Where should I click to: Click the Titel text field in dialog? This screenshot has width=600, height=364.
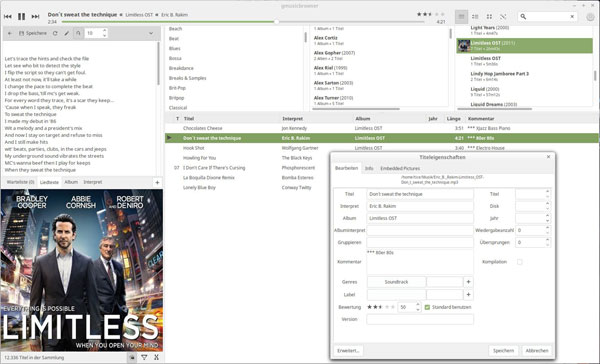[420, 194]
